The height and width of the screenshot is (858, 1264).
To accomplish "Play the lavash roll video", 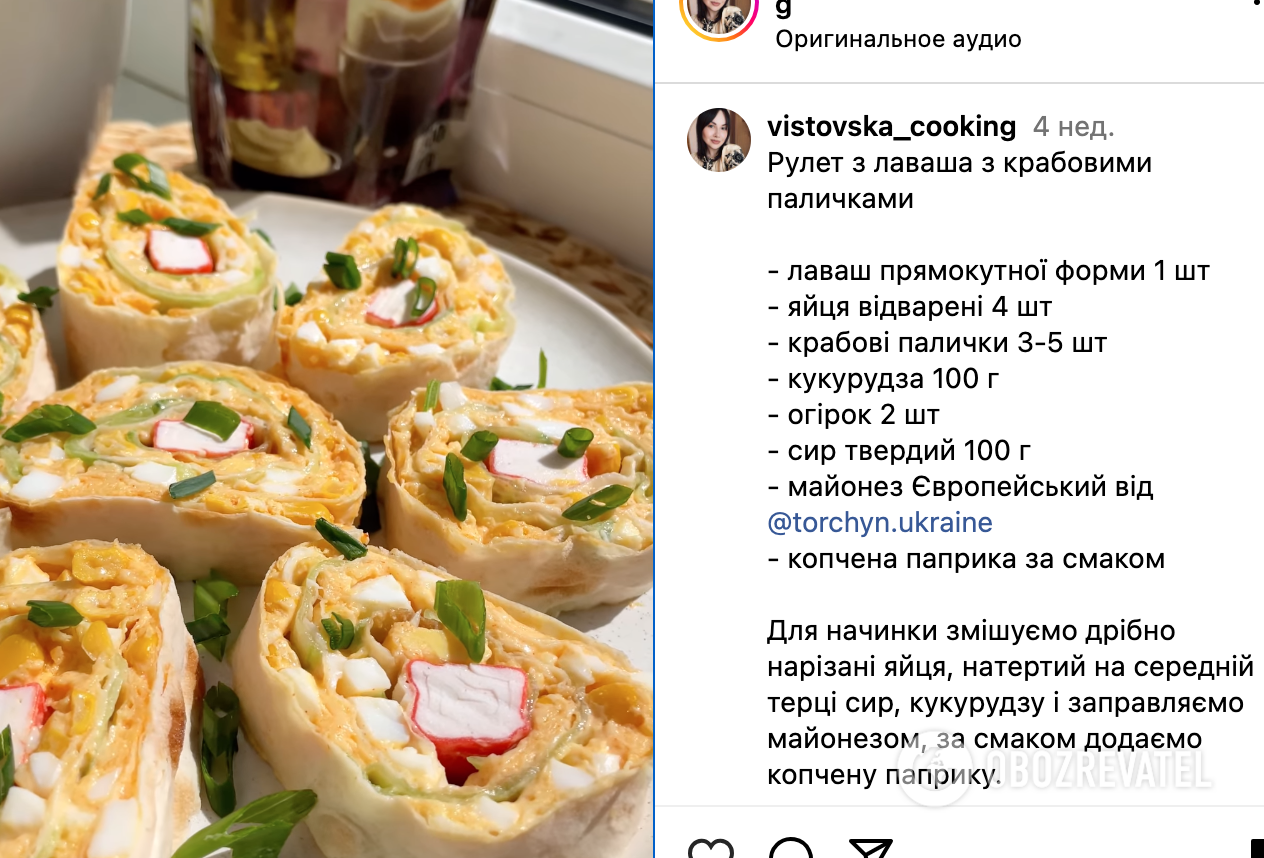I will pyautogui.click(x=326, y=429).
